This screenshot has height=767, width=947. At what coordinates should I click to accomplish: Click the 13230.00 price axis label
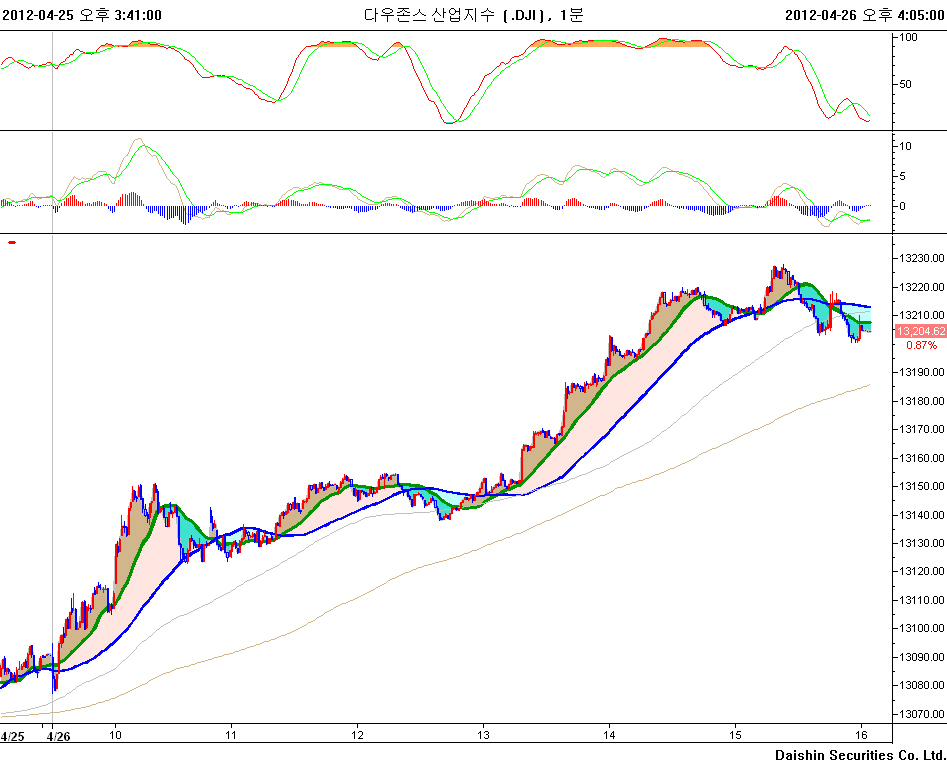[x=917, y=258]
